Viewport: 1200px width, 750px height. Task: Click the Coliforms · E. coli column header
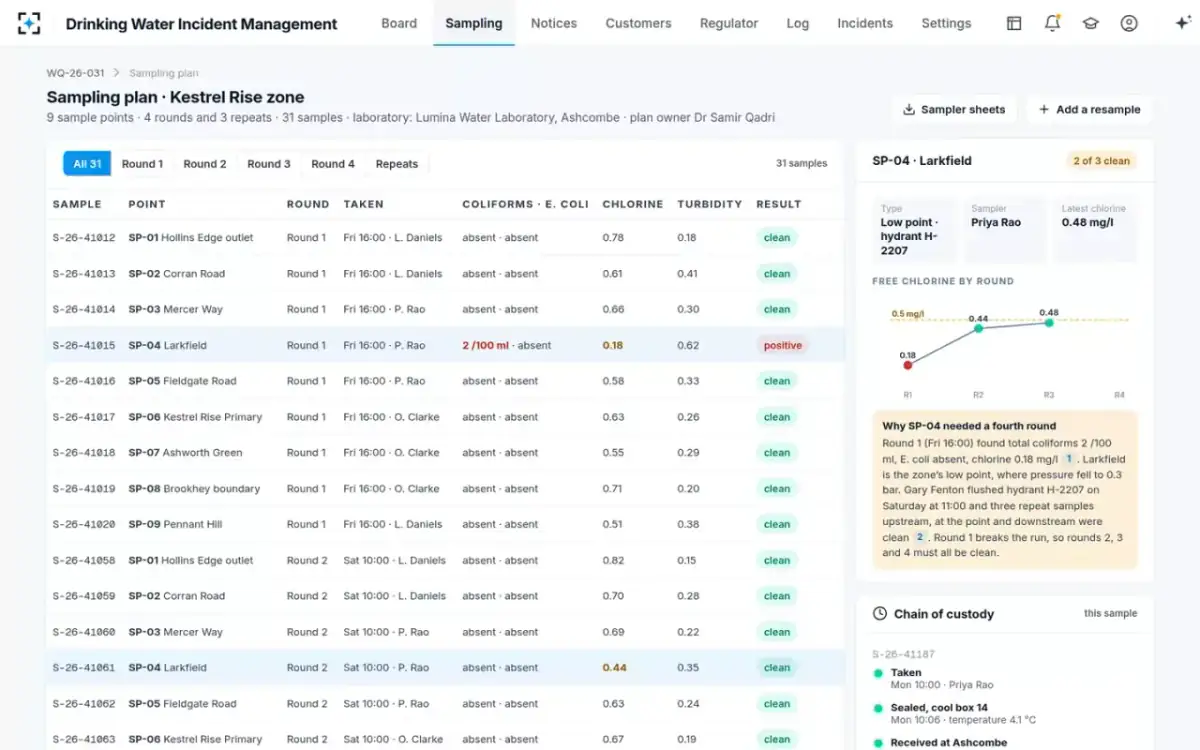click(525, 204)
